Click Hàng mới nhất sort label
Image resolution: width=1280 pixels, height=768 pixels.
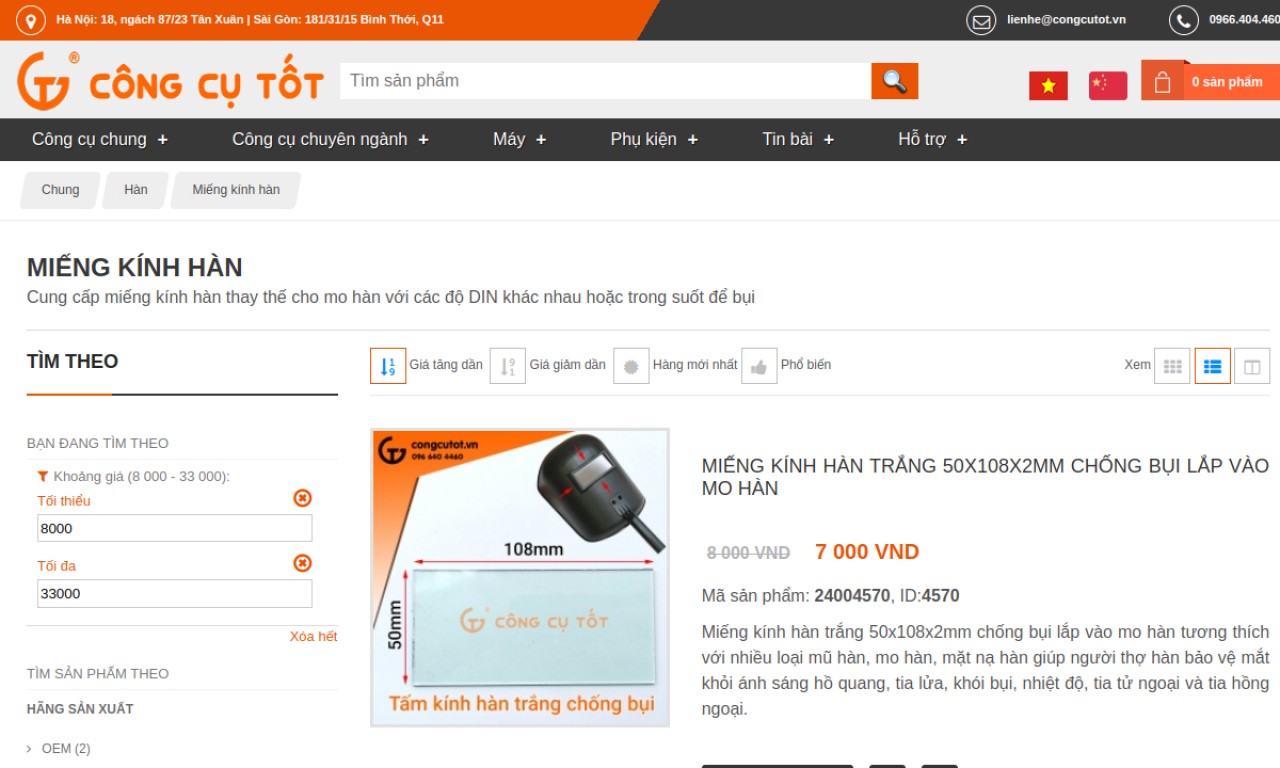click(695, 365)
